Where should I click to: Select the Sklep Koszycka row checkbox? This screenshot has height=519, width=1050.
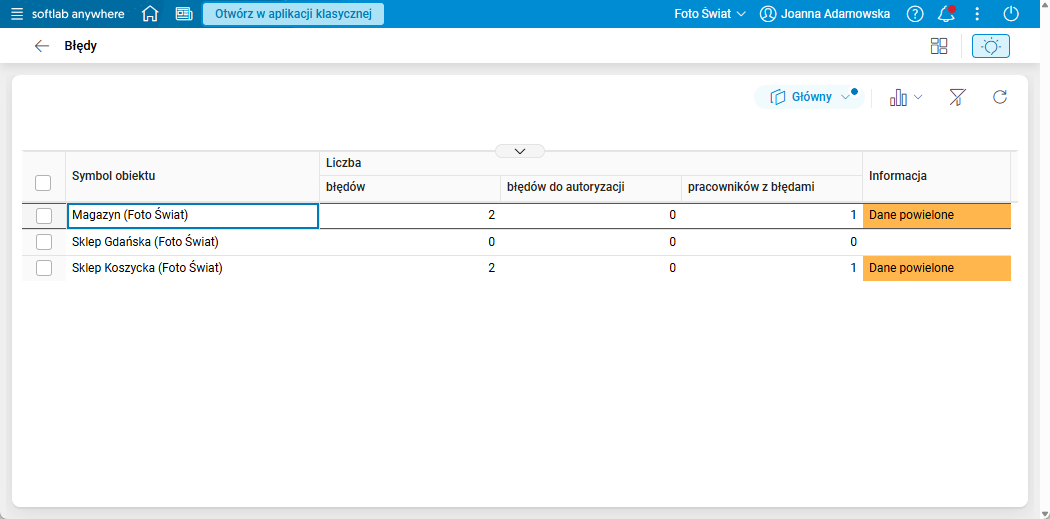pos(43,268)
